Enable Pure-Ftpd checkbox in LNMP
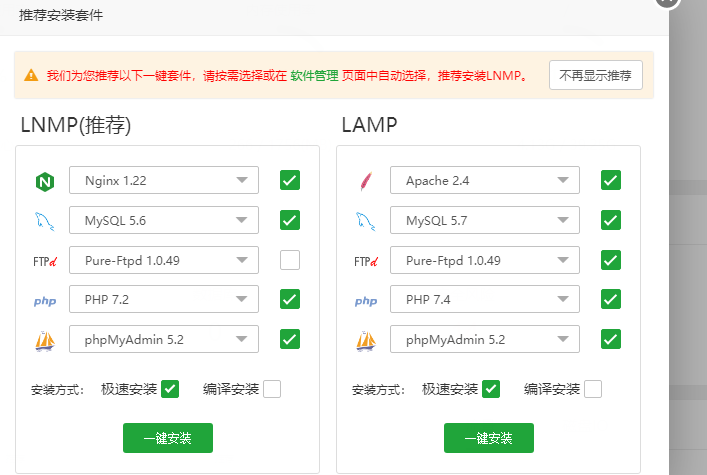Screen dimensions: 707x475 (290, 260)
